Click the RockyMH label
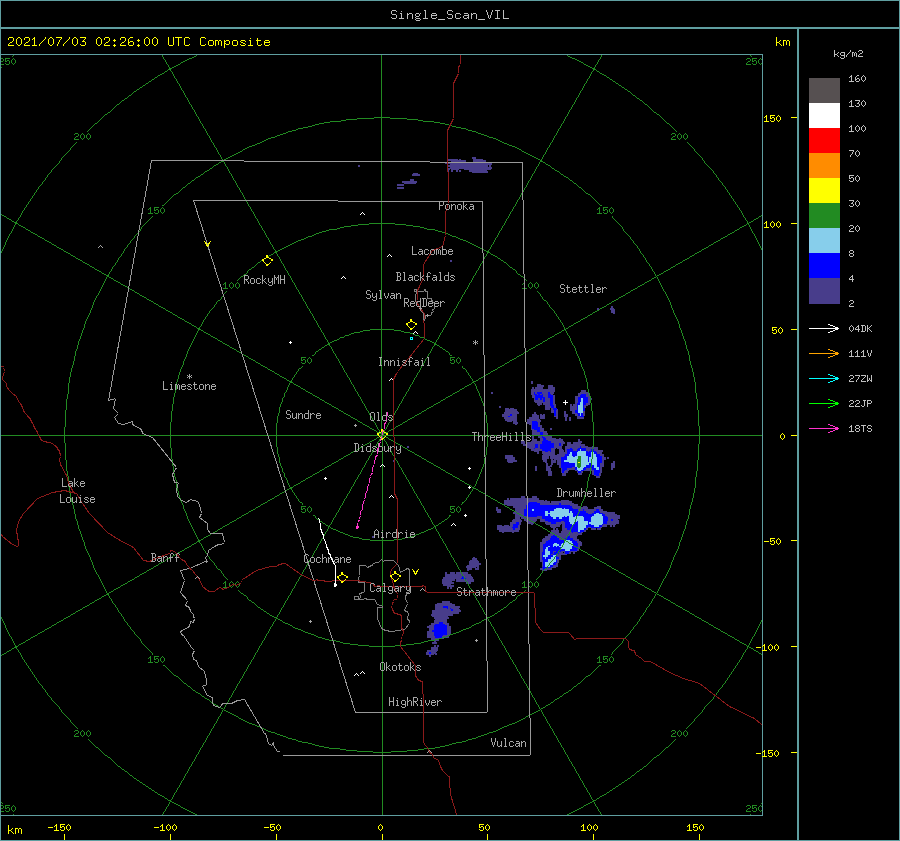This screenshot has height=841, width=900. coord(264,280)
